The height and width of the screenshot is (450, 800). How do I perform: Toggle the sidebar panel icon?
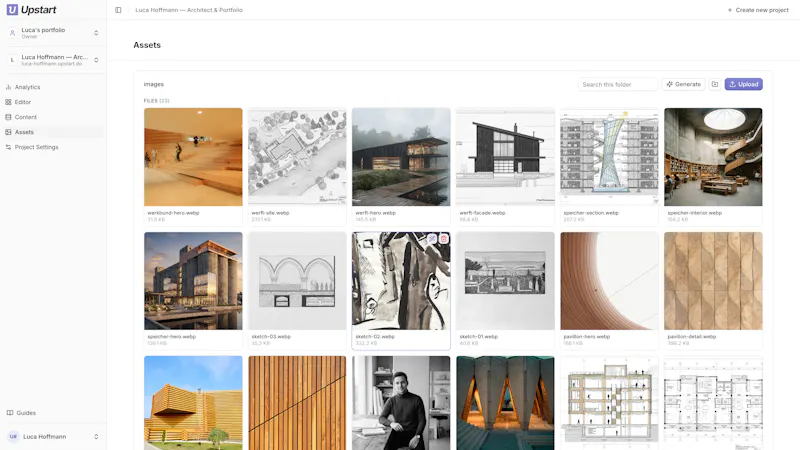118,10
